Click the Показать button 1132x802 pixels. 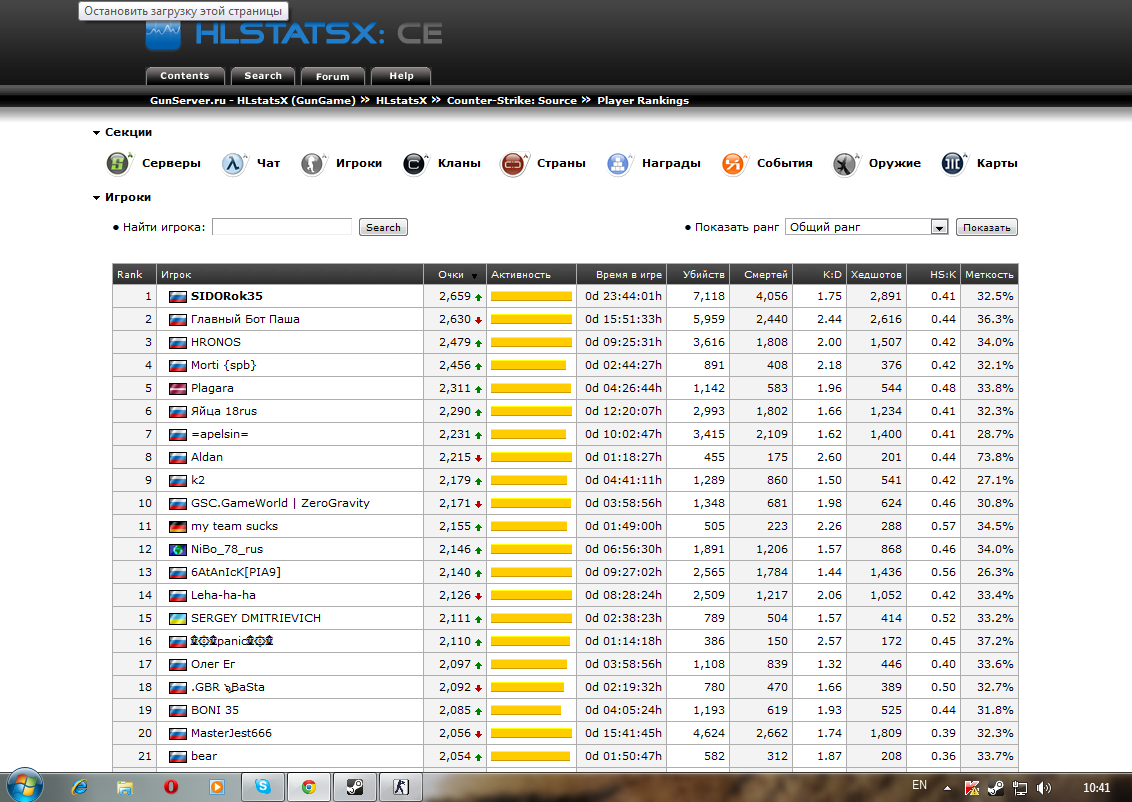(x=986, y=227)
